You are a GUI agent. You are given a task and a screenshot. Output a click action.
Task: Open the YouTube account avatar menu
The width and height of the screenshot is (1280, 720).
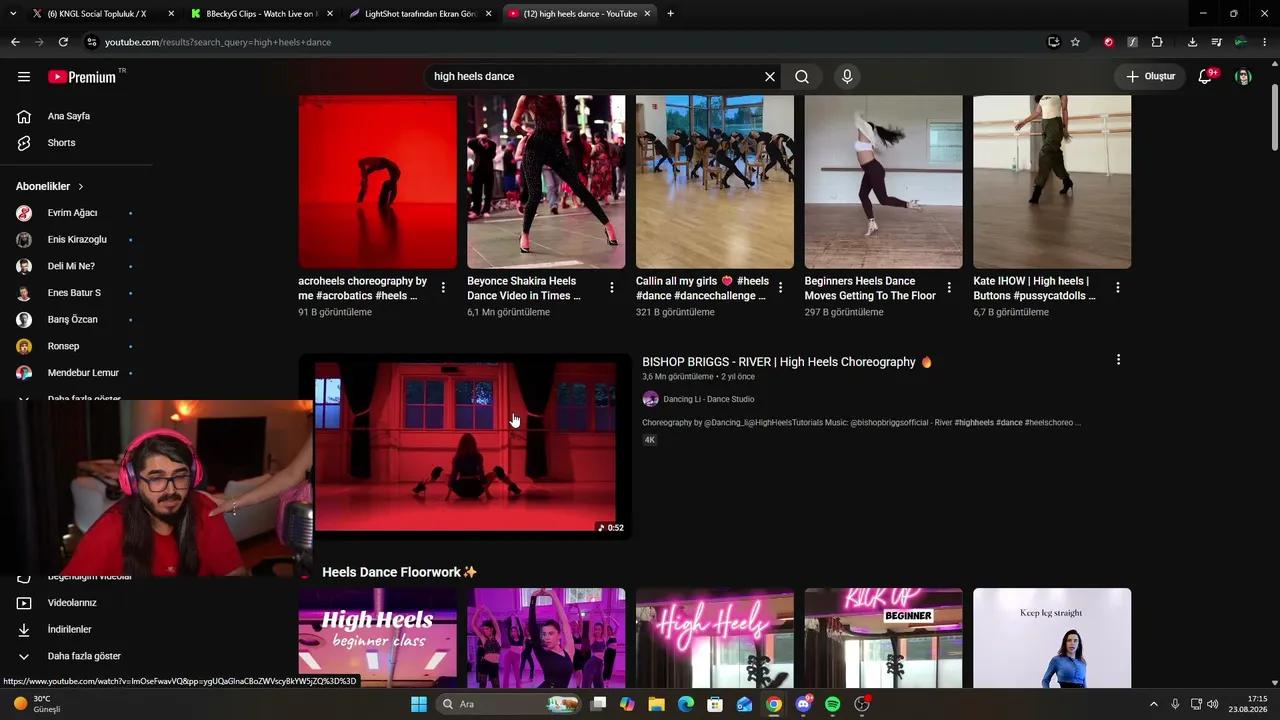1243,77
